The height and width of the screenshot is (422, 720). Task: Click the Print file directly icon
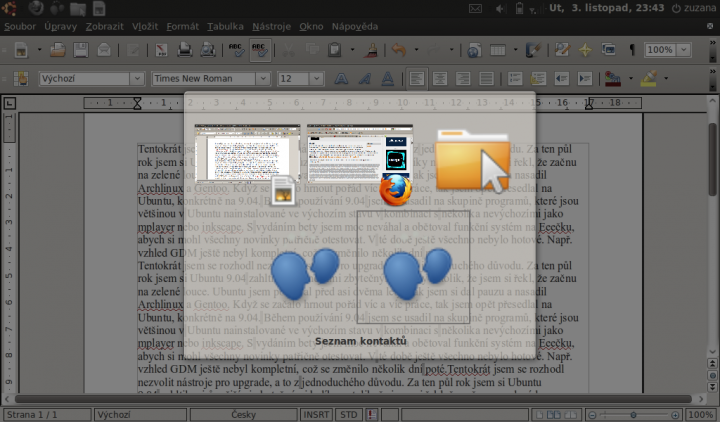tap(184, 49)
